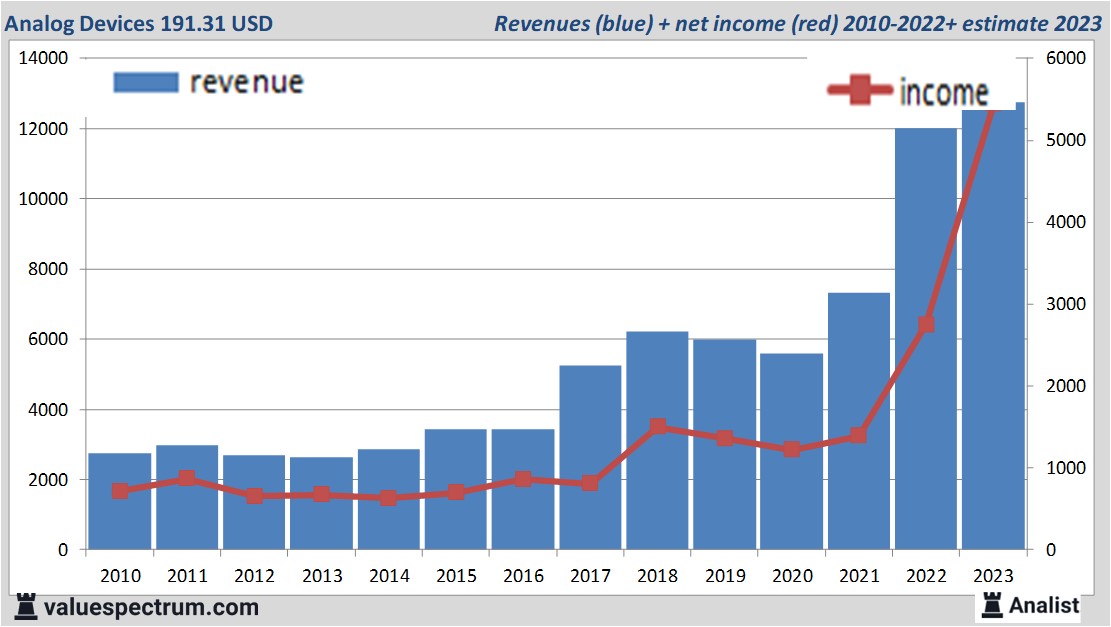Click the 2016 income data marker
Viewport: 1111px width, 627px height.
523,479
